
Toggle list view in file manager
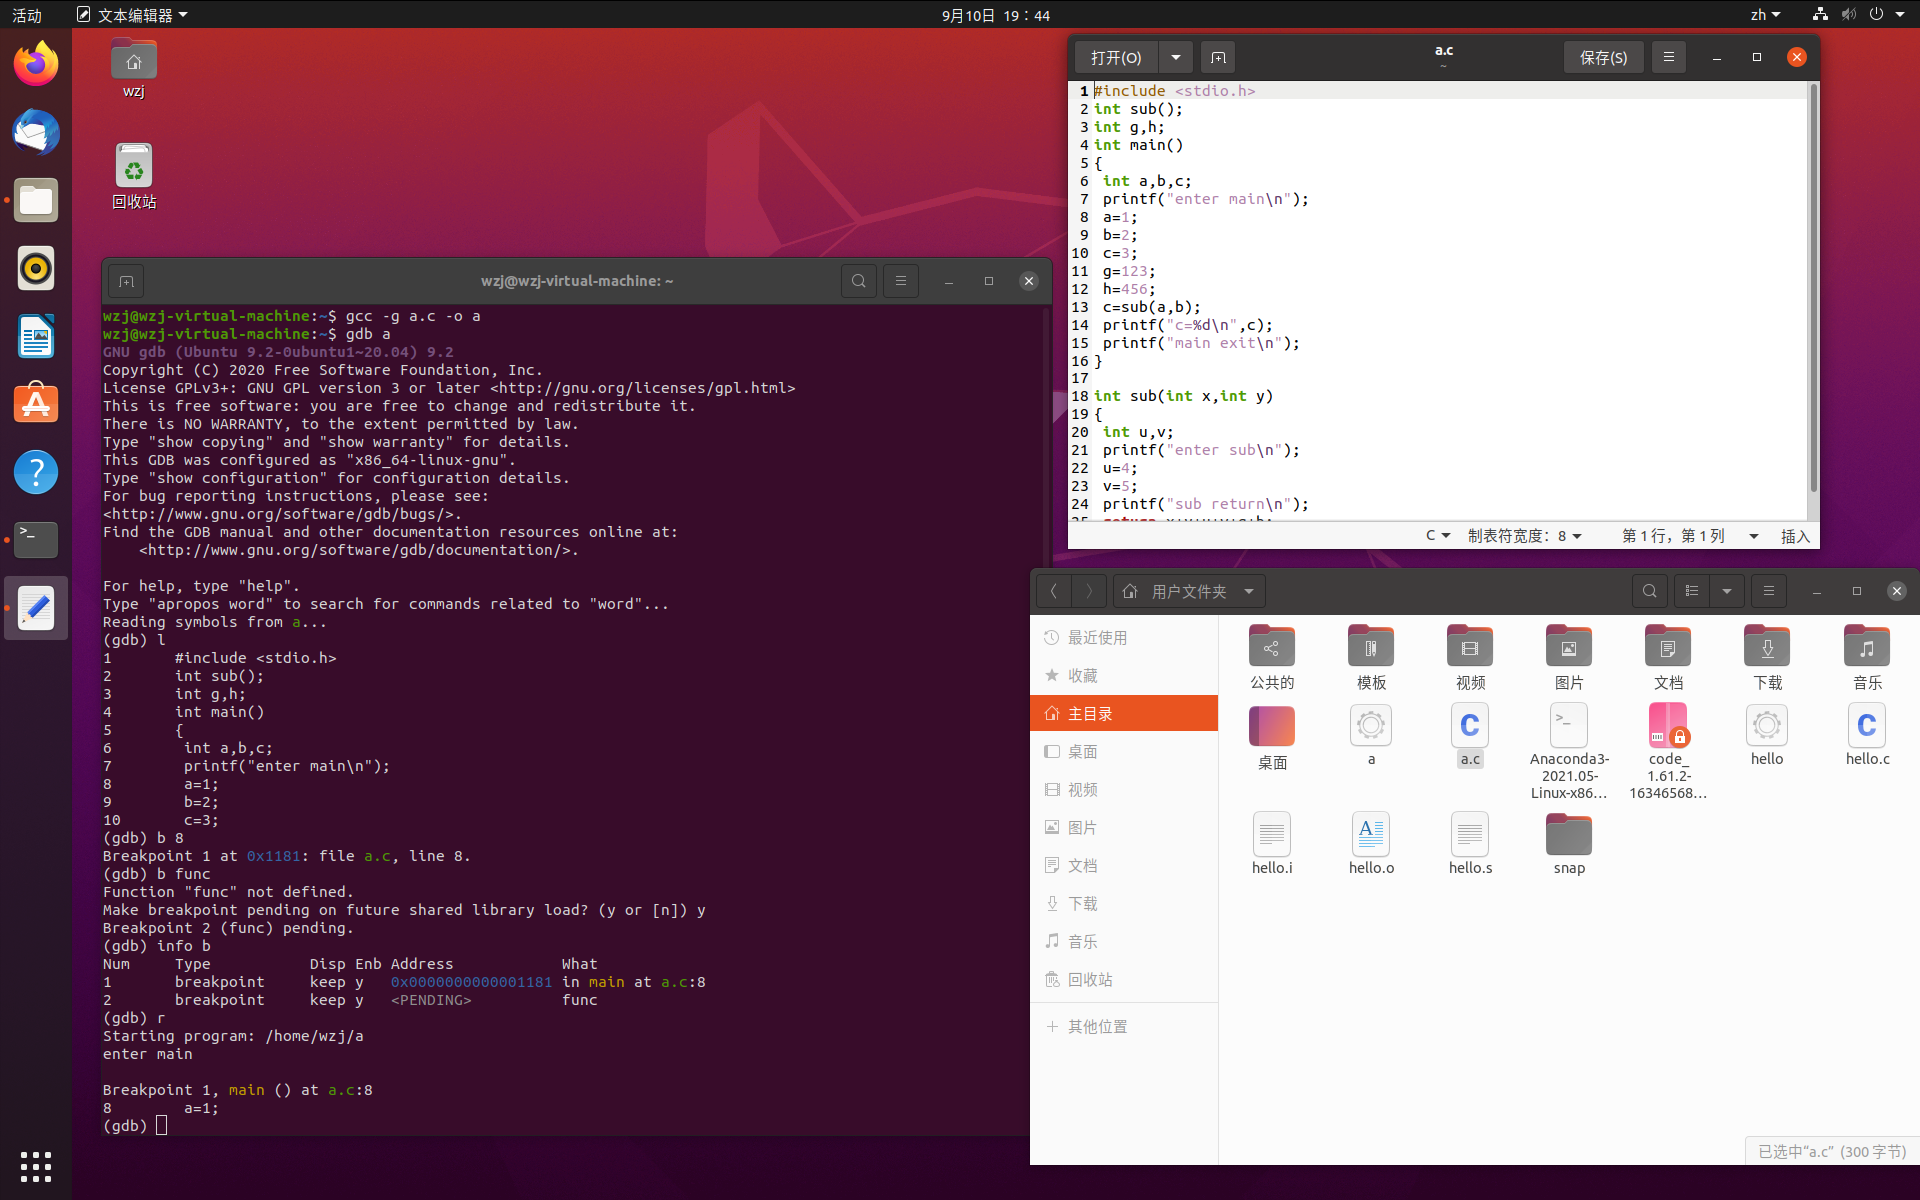(x=1692, y=591)
